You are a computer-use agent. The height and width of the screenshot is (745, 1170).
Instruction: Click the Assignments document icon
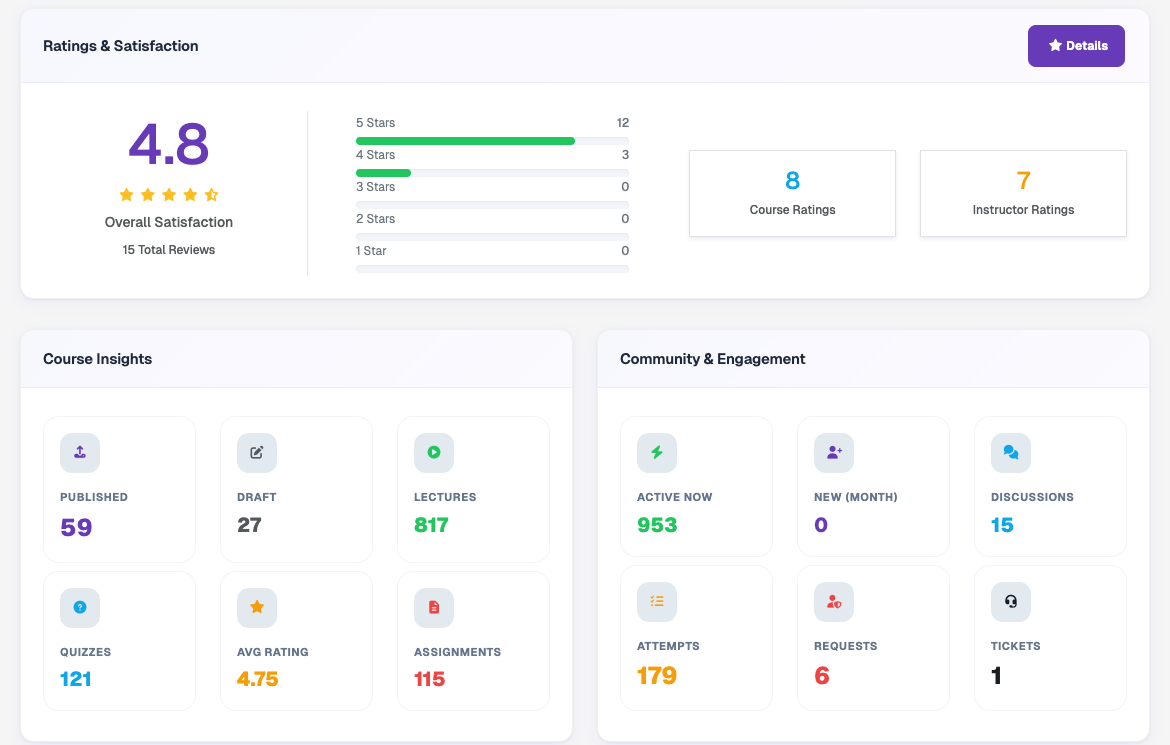click(434, 608)
